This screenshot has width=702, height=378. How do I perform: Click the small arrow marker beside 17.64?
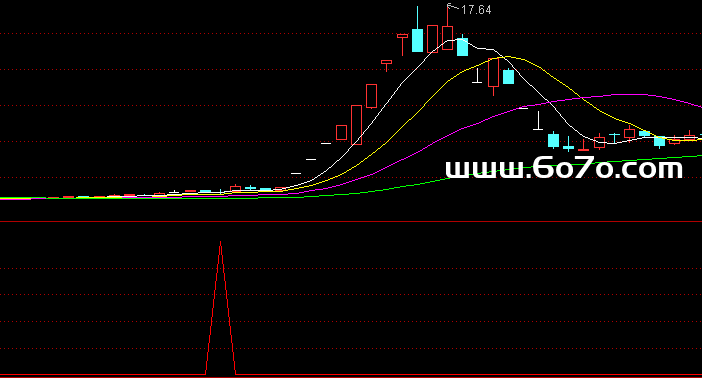point(452,6)
